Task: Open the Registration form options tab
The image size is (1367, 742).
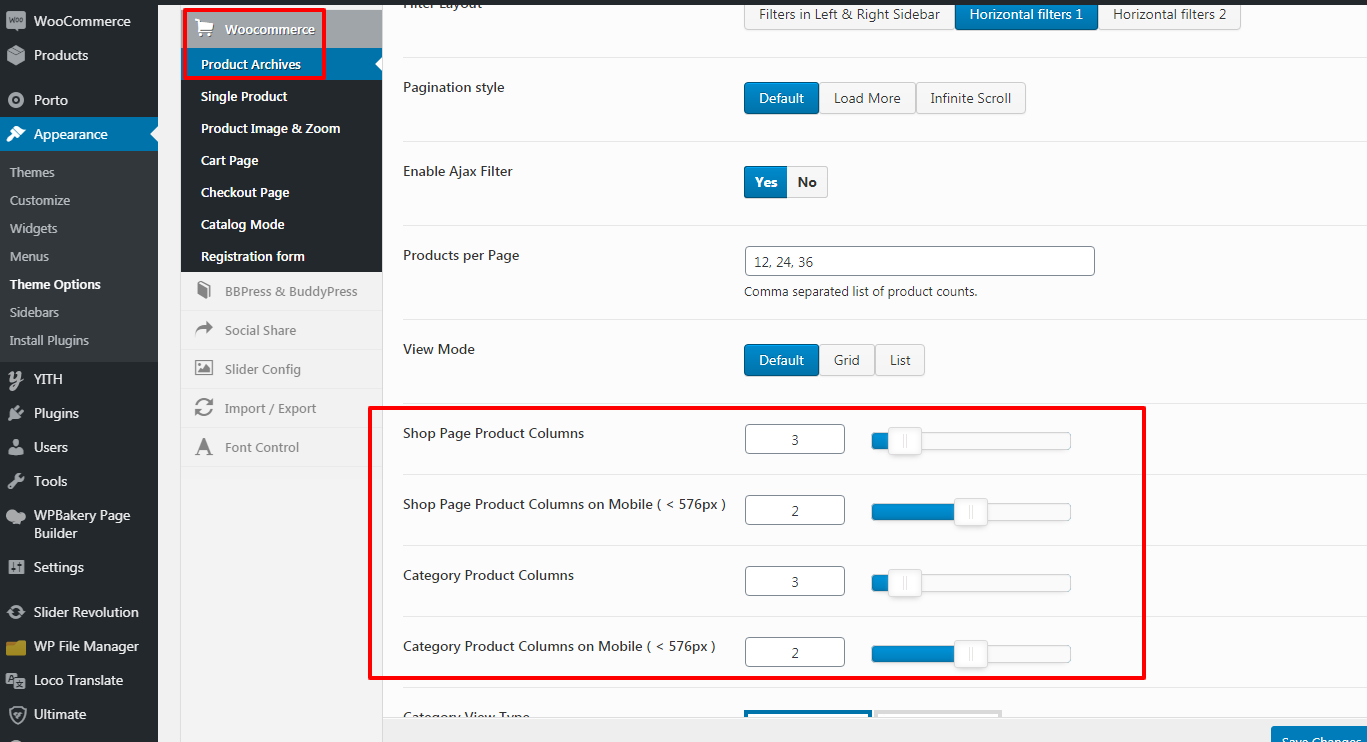Action: [x=281, y=256]
